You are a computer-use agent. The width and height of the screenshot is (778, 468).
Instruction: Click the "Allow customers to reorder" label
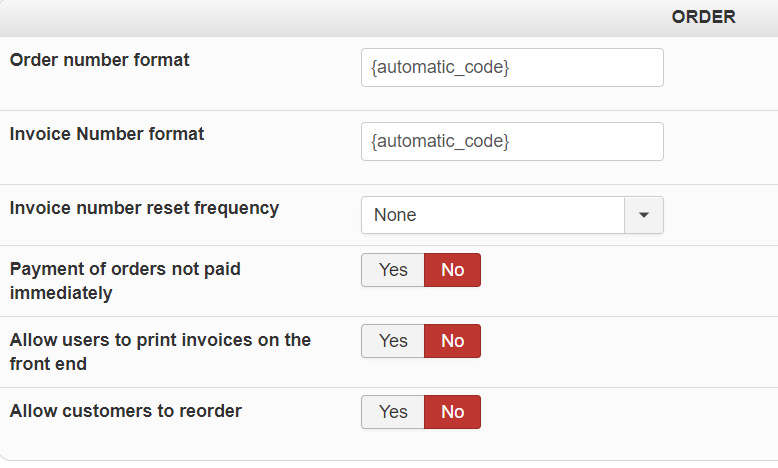(x=126, y=410)
